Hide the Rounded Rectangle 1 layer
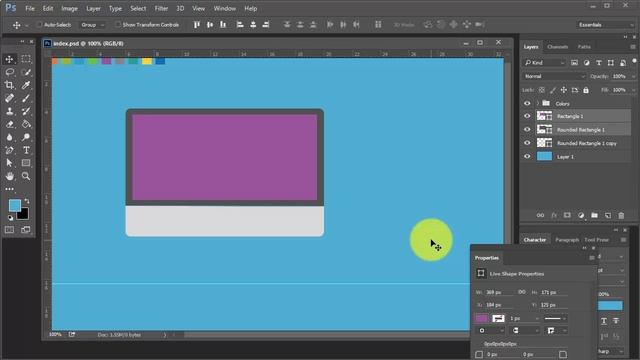The image size is (640, 360). tap(527, 129)
